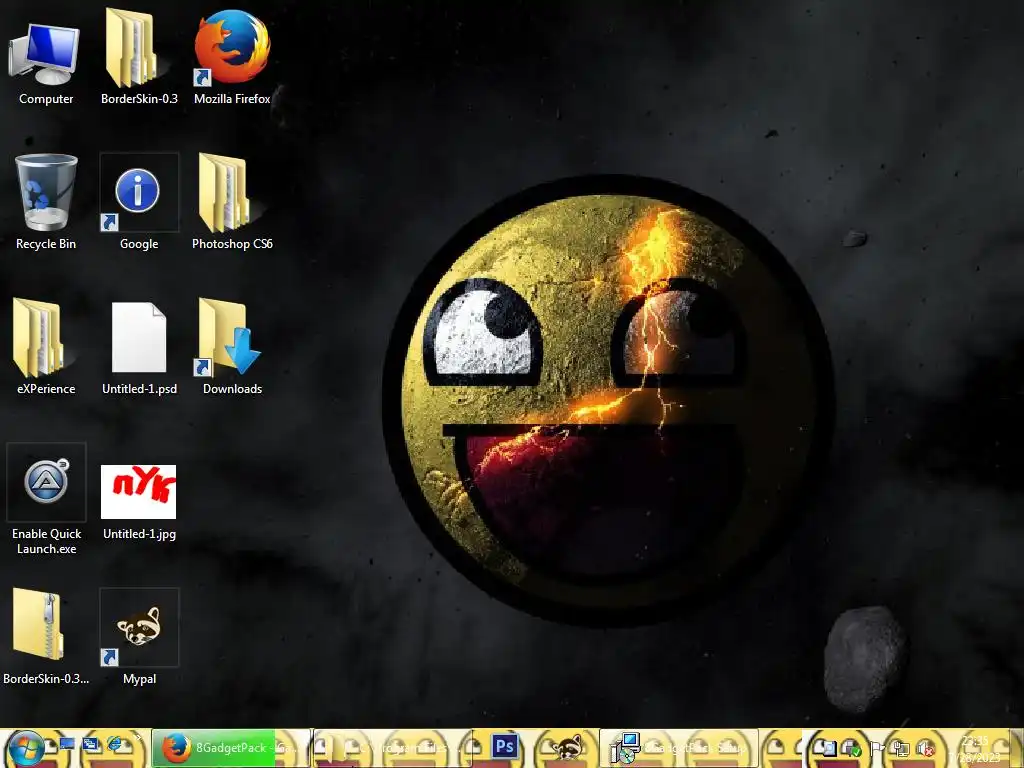This screenshot has height=768, width=1024.
Task: Expand the Quick Launch overflow chevron
Action: click(x=138, y=739)
